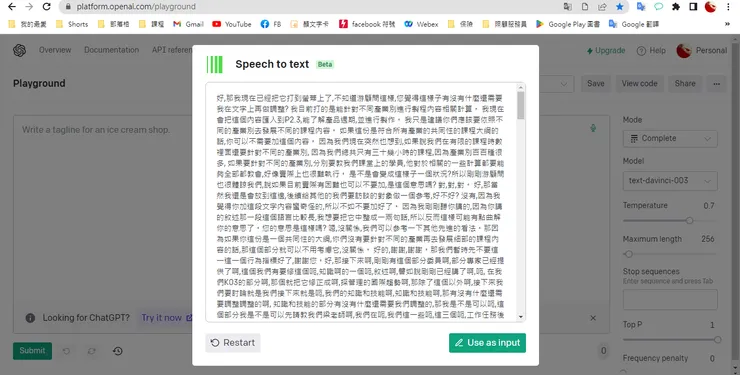Click the Beta badge label

[x=325, y=65]
